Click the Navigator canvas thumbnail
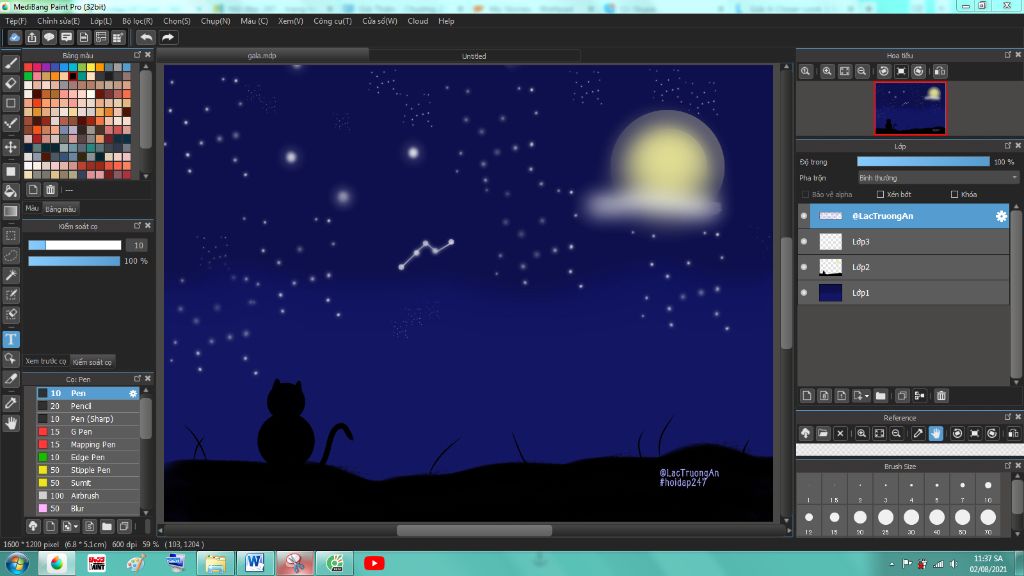The height and width of the screenshot is (576, 1024). (910, 108)
